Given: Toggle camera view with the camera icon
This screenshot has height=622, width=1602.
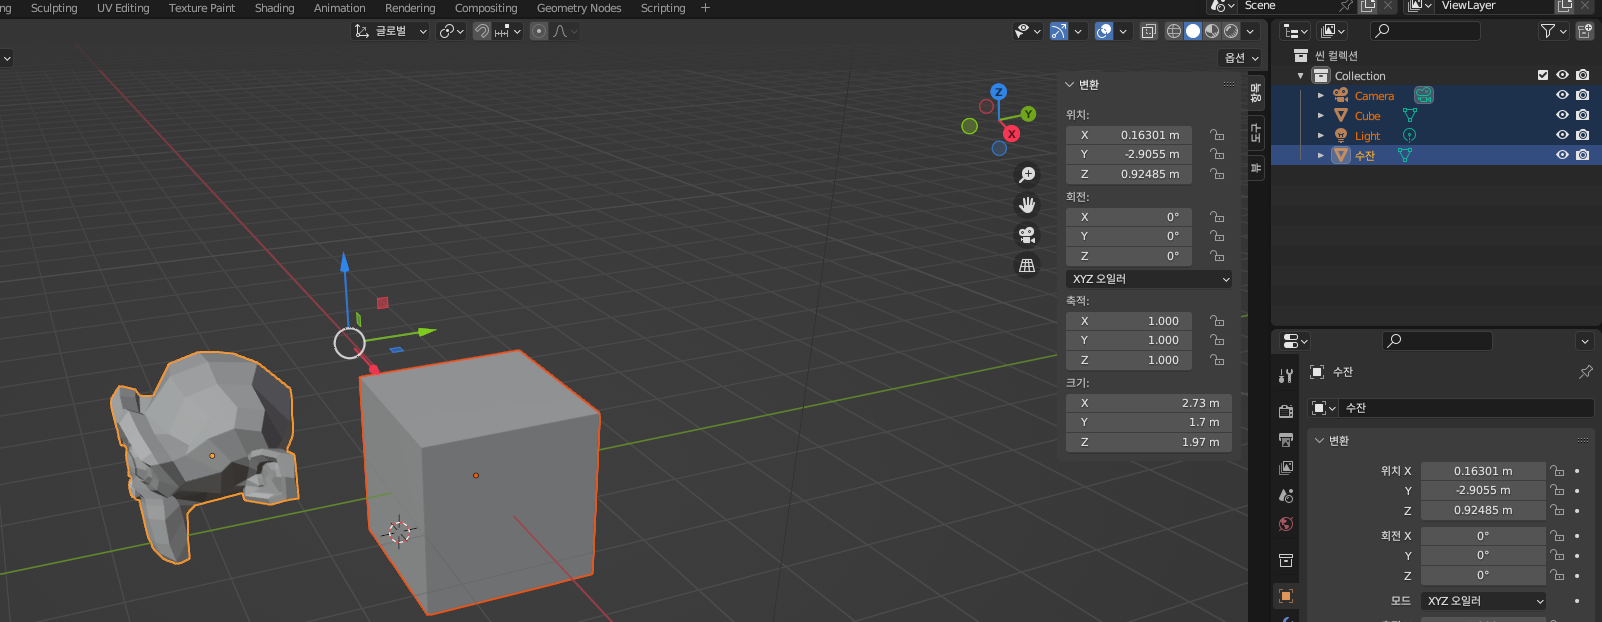Looking at the screenshot, I should click(1027, 235).
